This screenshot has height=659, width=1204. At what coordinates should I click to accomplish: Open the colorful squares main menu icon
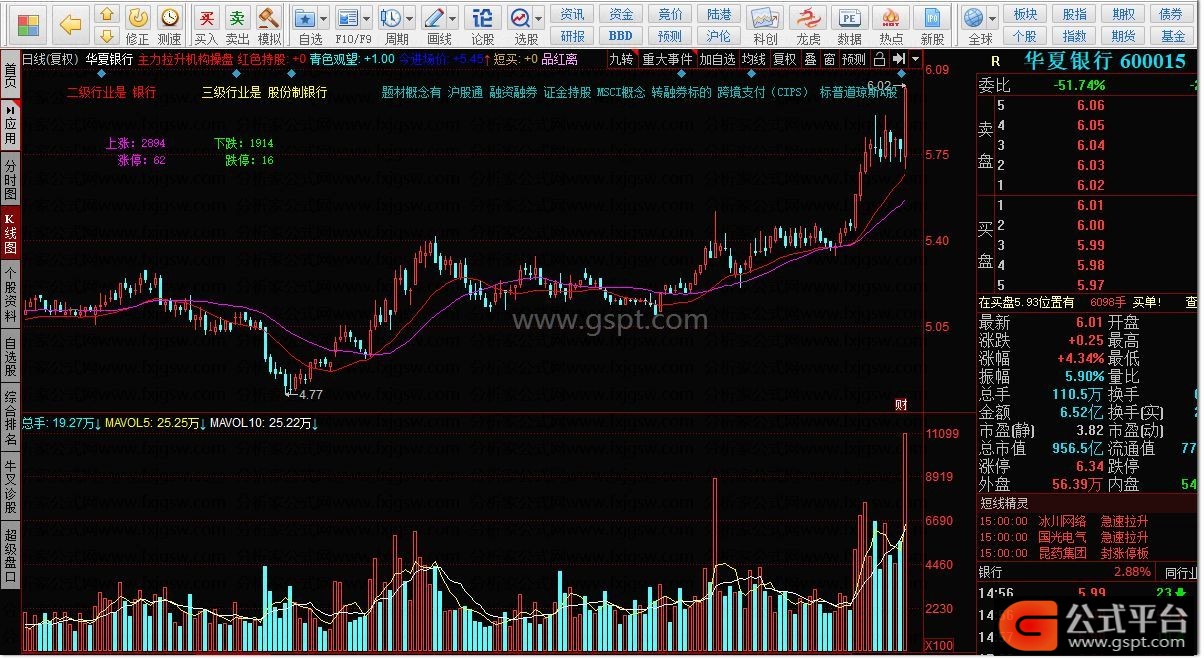click(x=28, y=23)
